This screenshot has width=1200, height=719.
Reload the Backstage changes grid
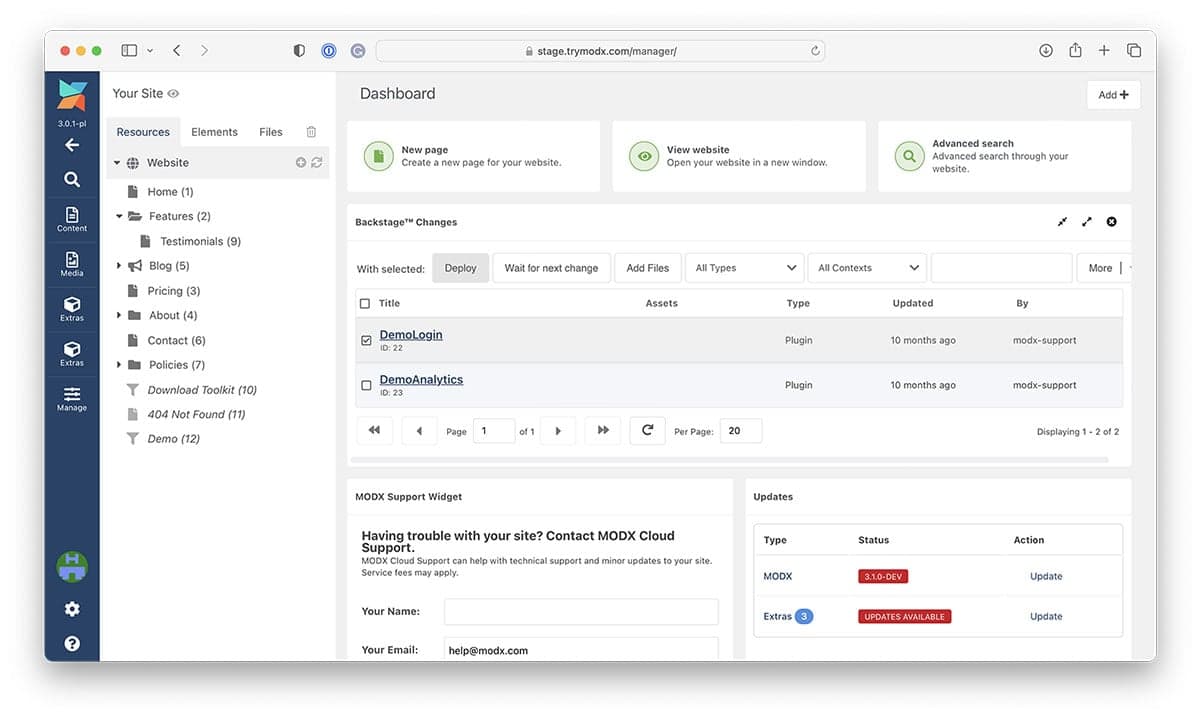click(x=647, y=430)
